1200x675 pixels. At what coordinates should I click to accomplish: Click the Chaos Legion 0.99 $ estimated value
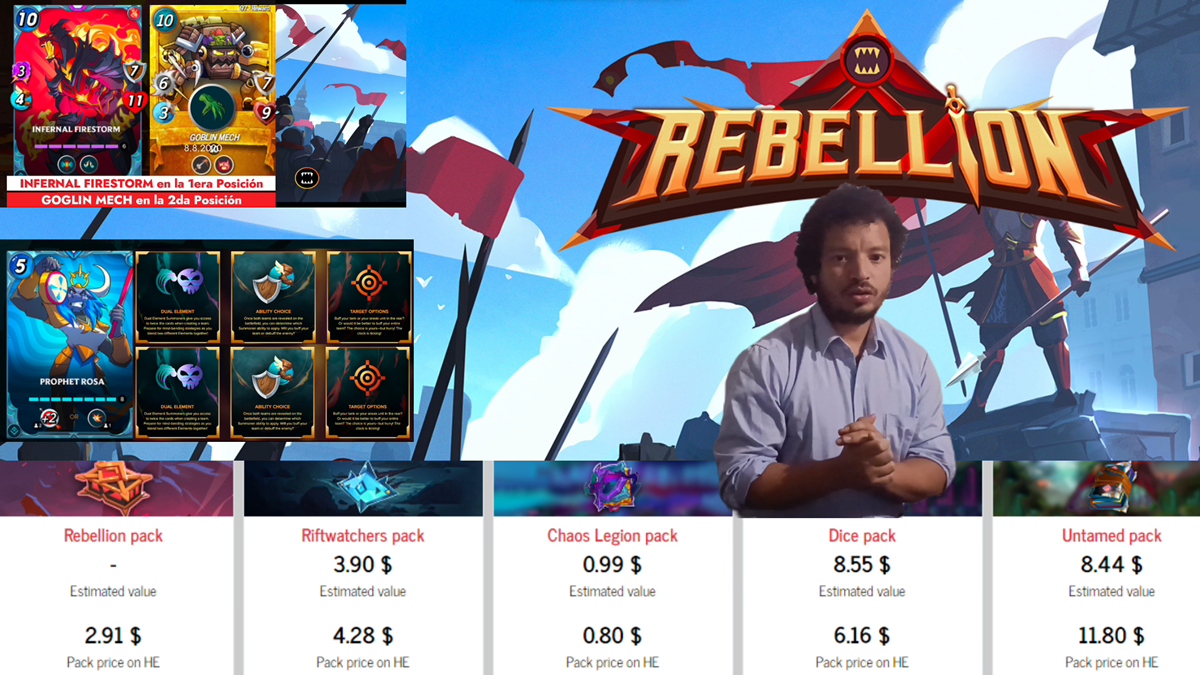click(612, 565)
